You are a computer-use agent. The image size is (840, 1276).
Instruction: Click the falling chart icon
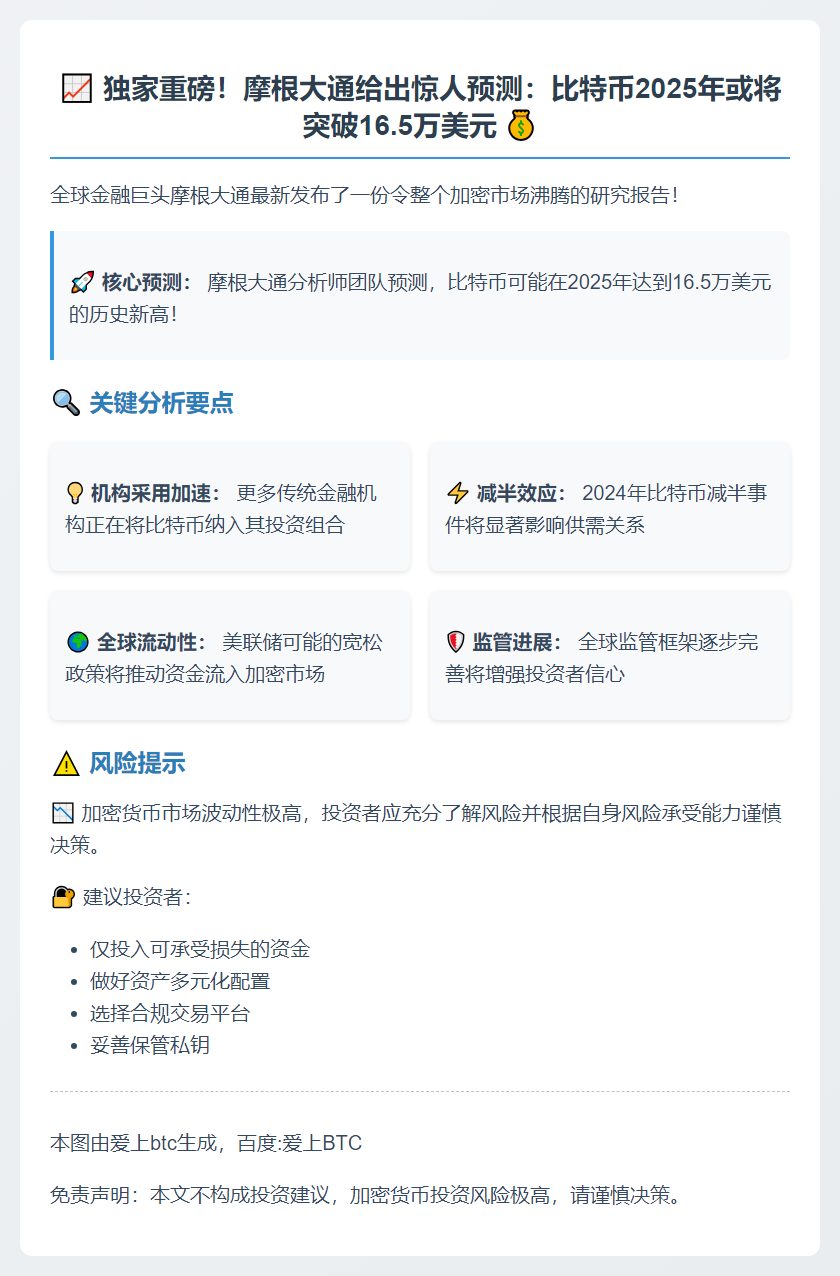[x=61, y=812]
